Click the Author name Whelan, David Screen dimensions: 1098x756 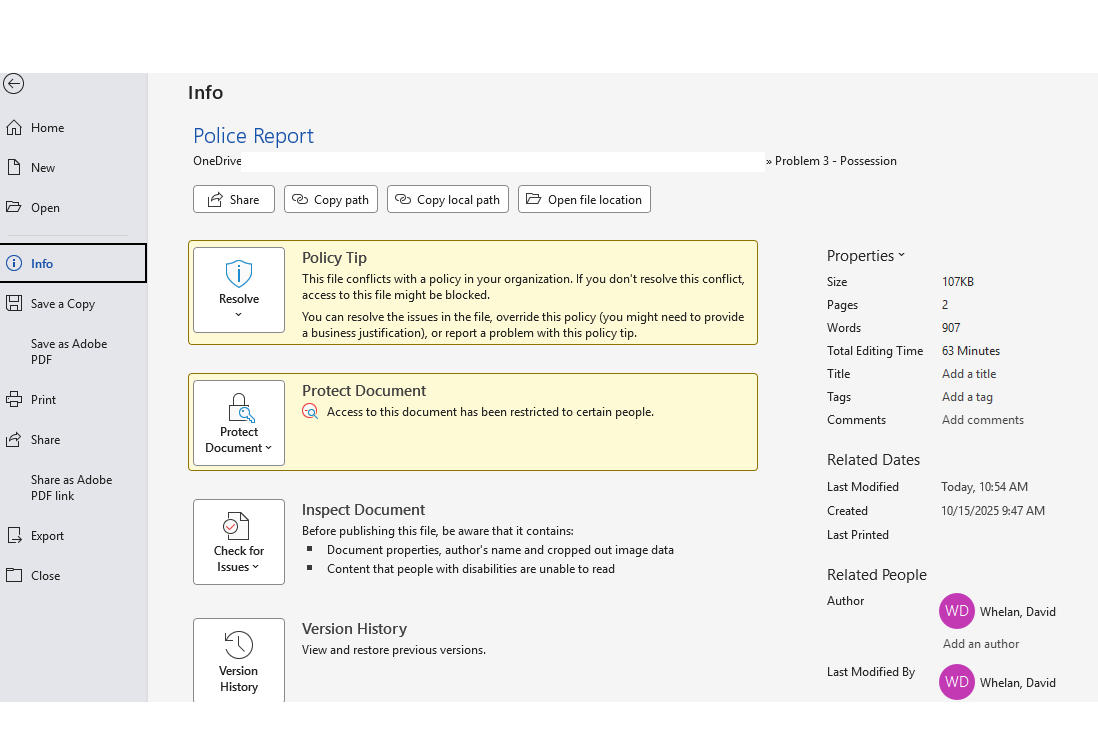coord(1017,612)
